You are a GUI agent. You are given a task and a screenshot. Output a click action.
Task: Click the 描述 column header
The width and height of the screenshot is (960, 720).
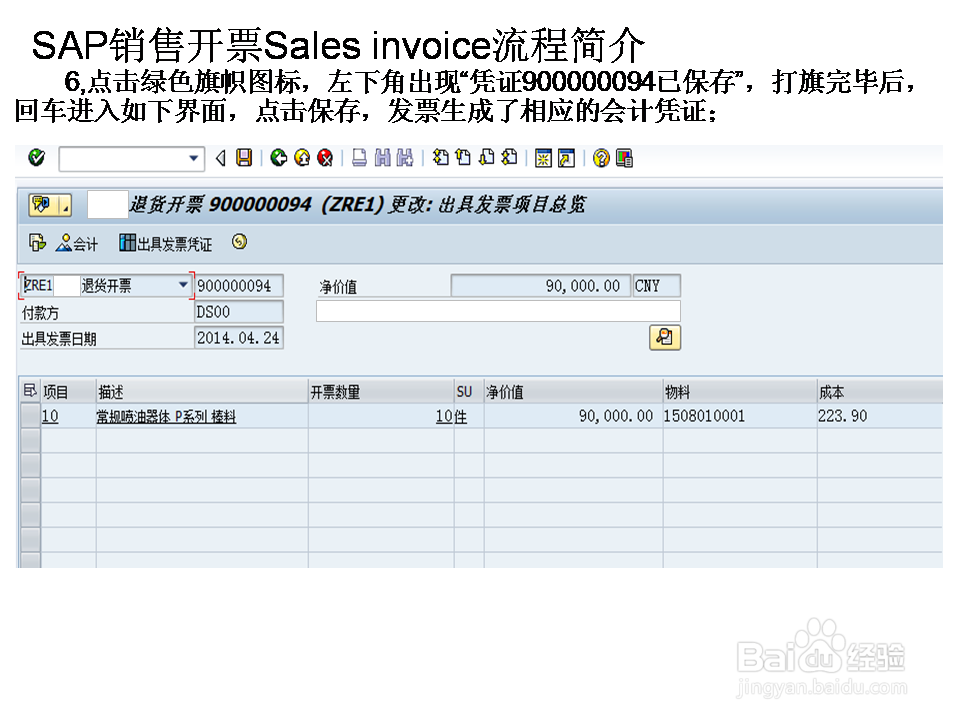point(202,392)
